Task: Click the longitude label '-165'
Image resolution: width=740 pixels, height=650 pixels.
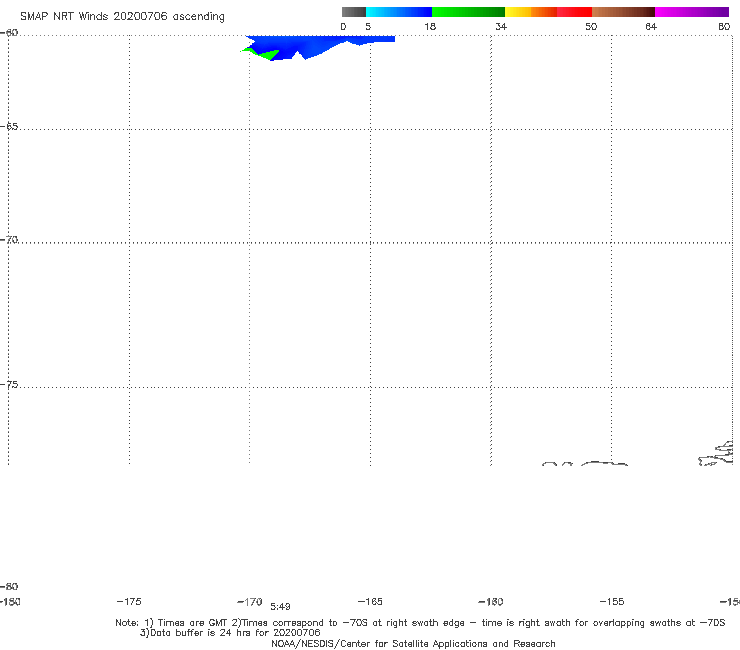Action: 370,601
